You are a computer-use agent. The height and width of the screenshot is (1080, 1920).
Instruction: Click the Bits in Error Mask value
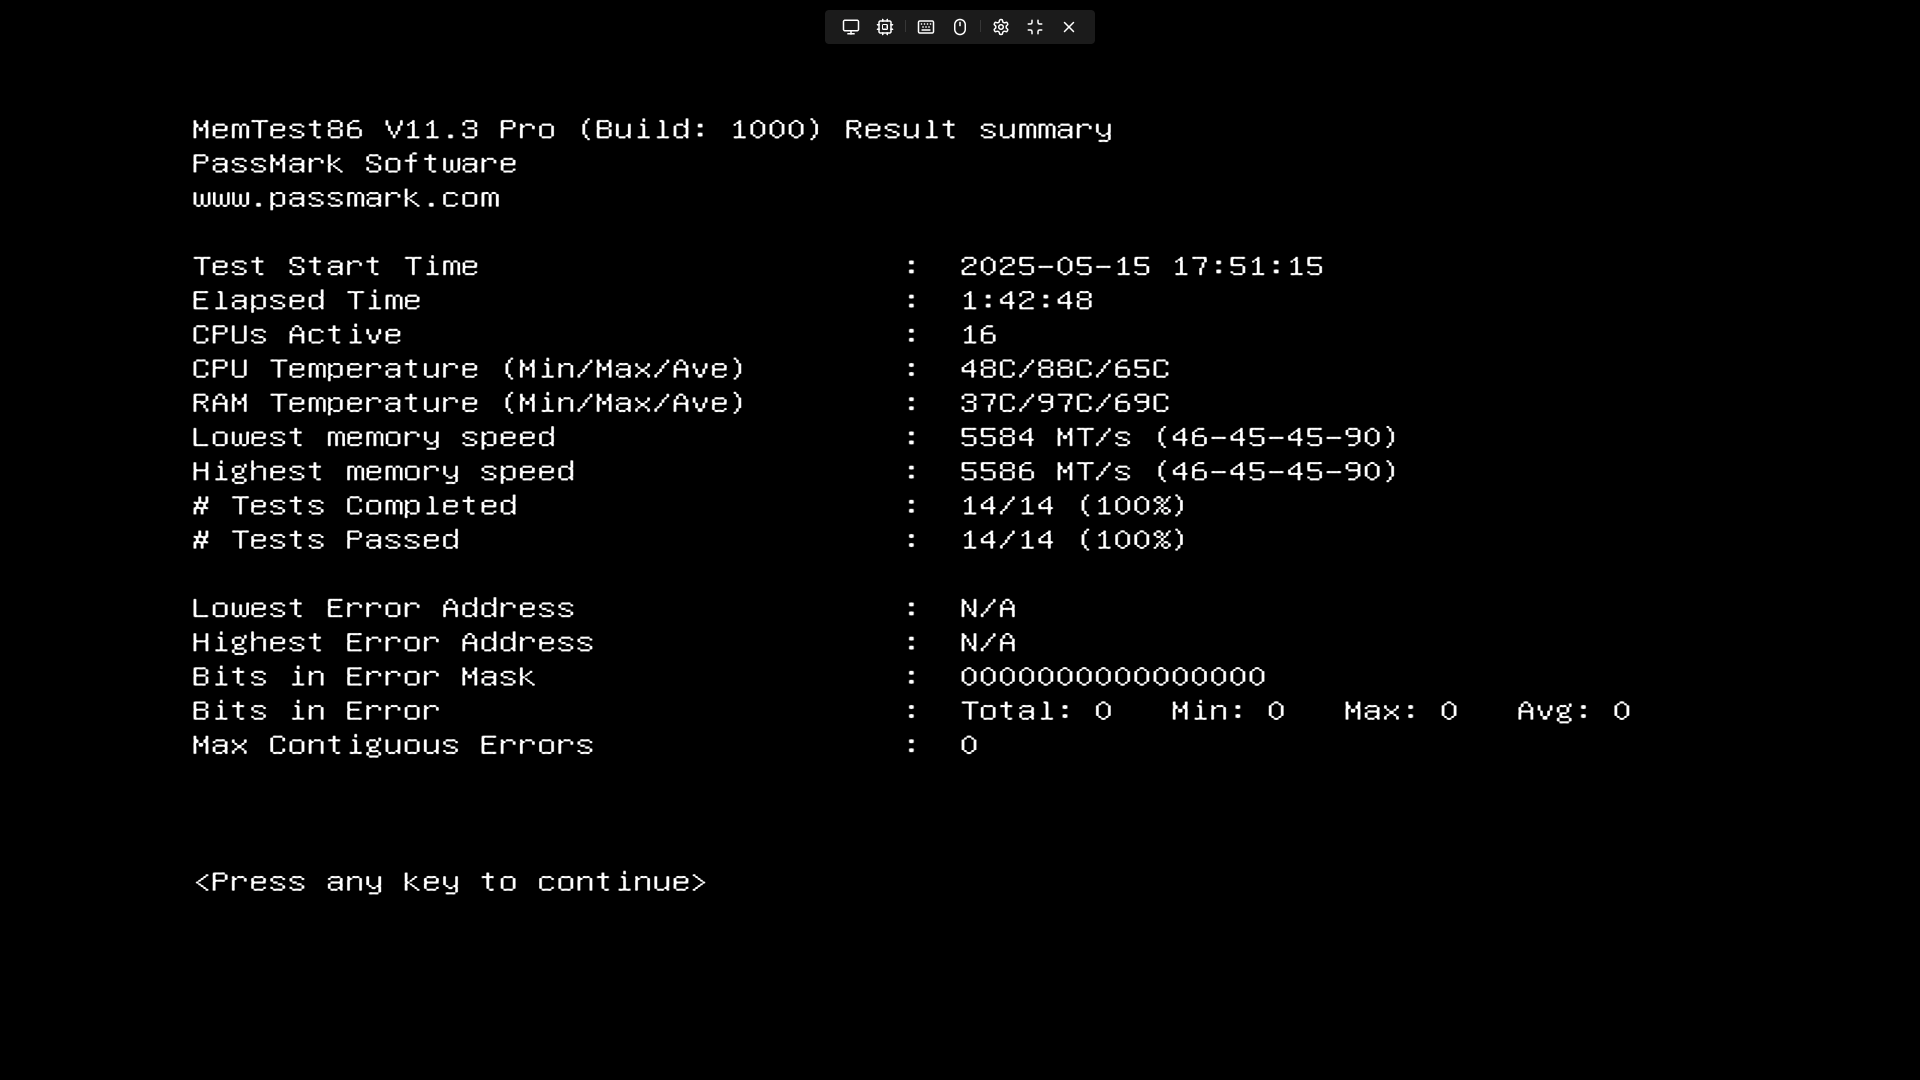(1113, 677)
